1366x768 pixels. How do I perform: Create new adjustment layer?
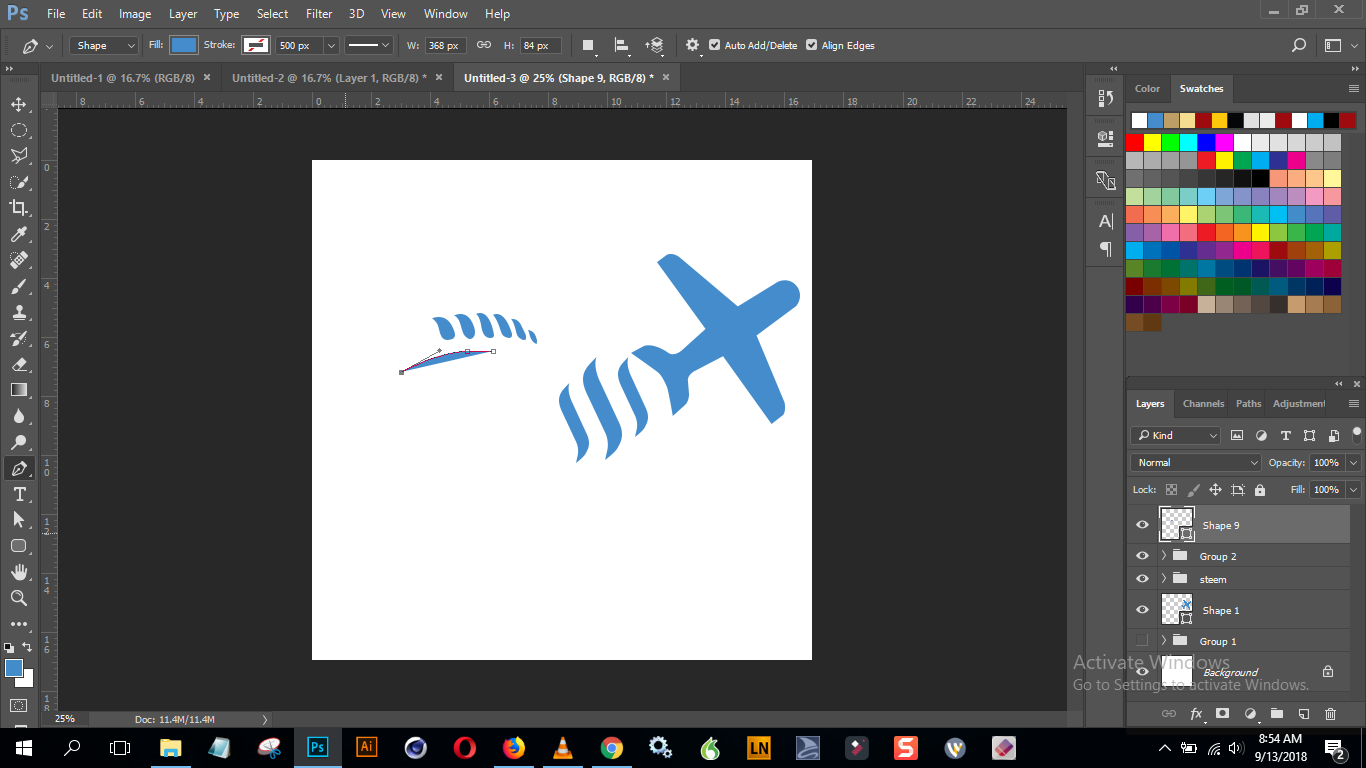pyautogui.click(x=1249, y=714)
